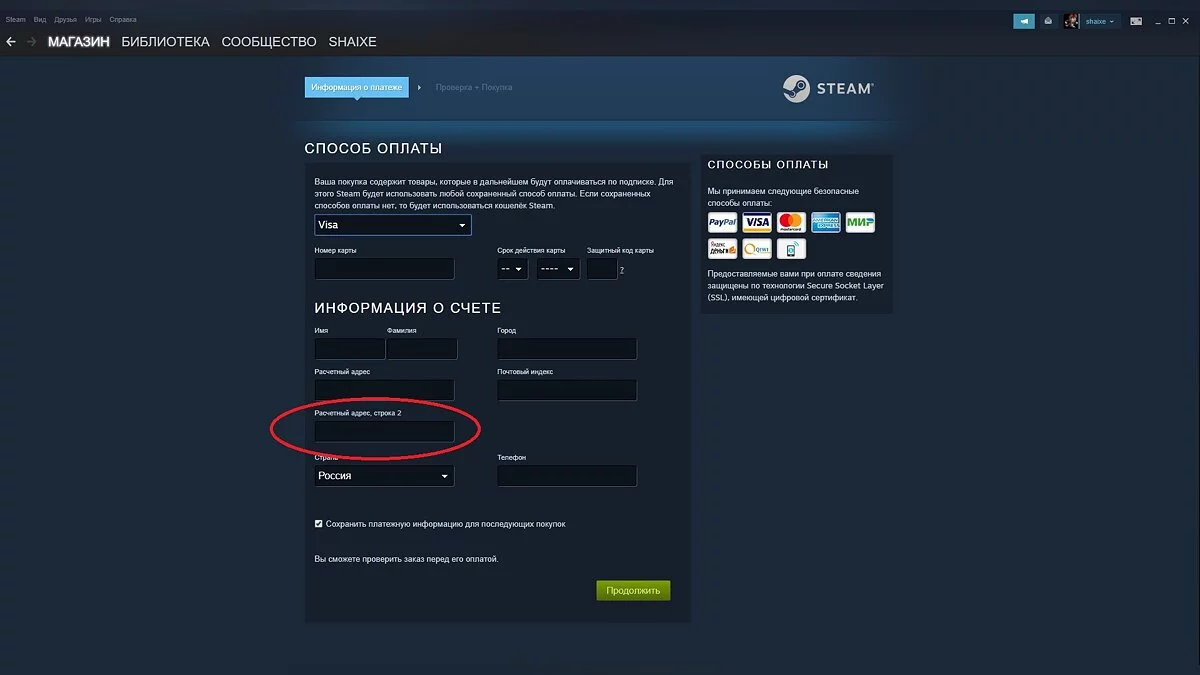Expand the card expiry month dropdown
Screen dimensions: 1200x675
coord(513,269)
